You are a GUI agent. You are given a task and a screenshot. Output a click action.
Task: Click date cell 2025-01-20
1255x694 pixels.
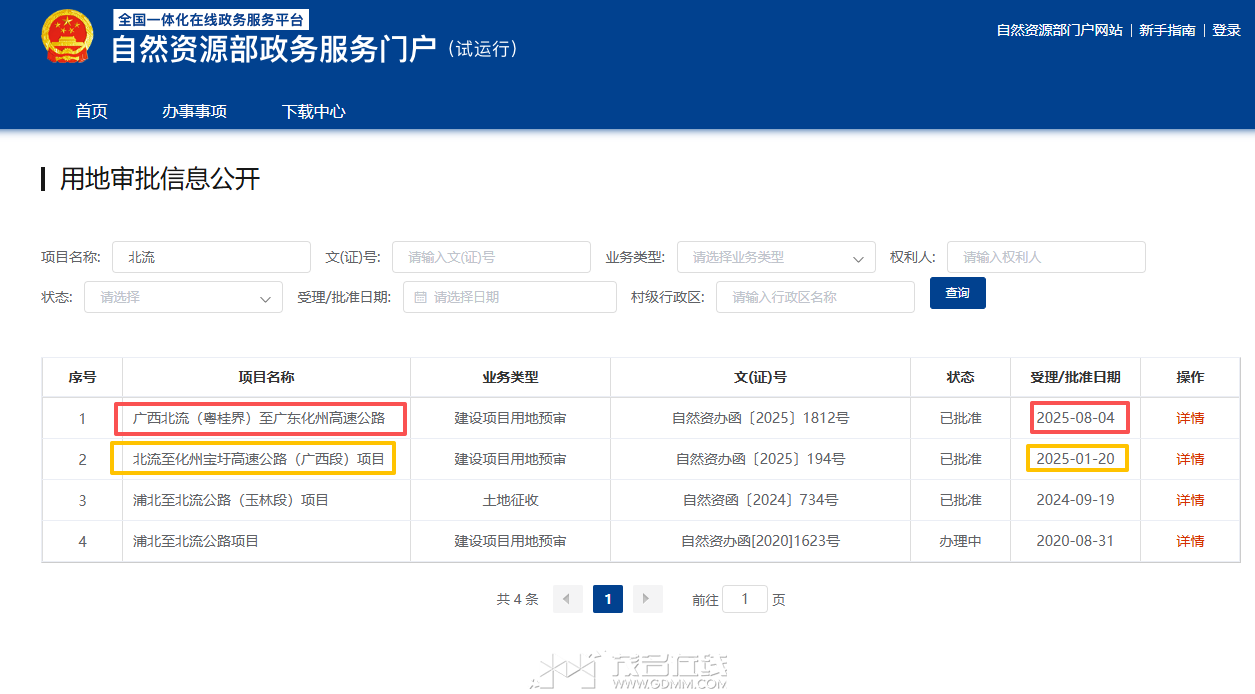point(1075,459)
